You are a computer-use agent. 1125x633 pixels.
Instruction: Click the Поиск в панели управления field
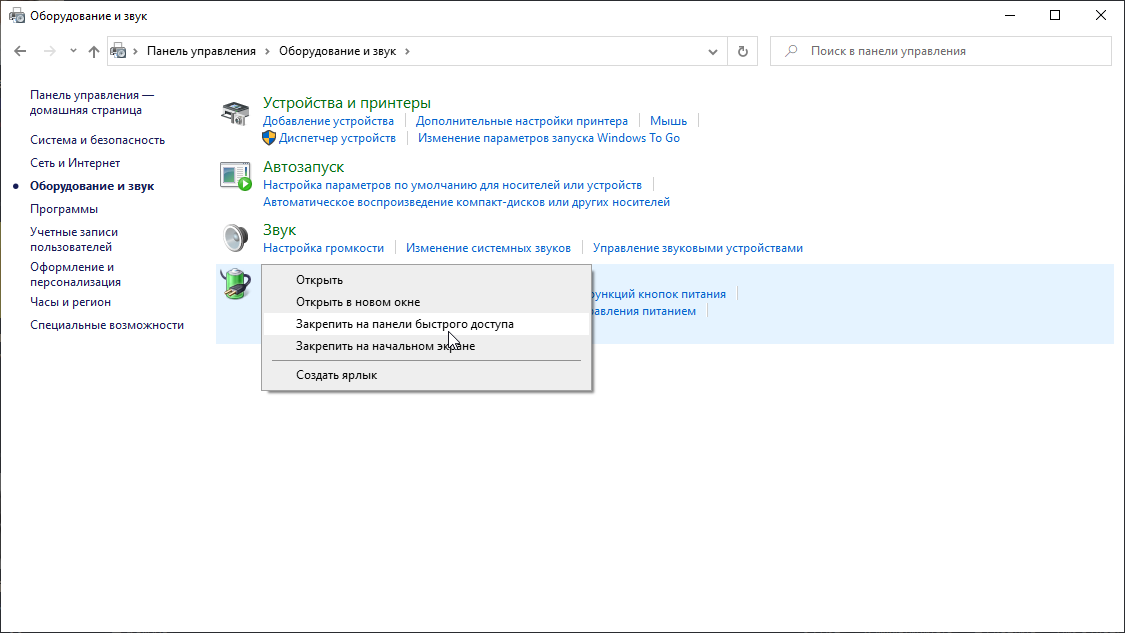pyautogui.click(x=950, y=51)
